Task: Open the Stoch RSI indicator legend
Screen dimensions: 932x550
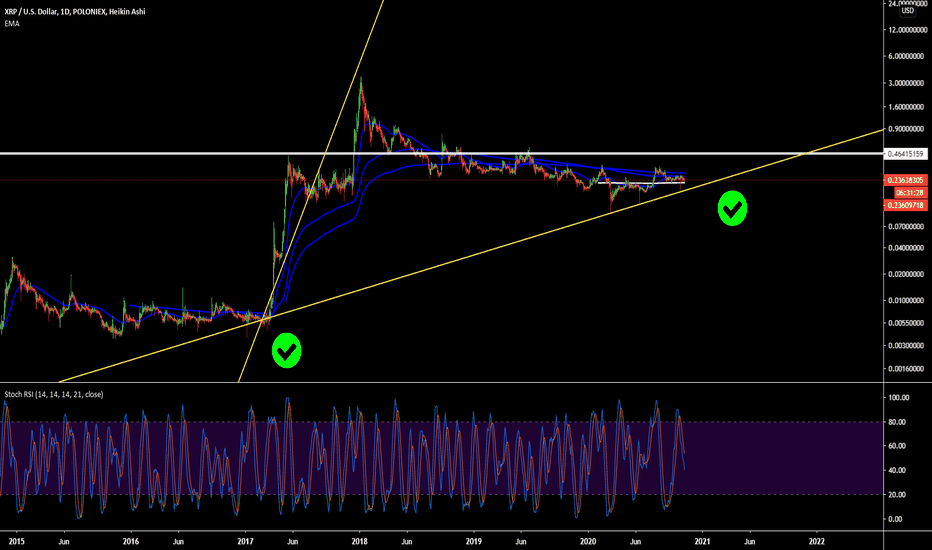Action: 53,394
